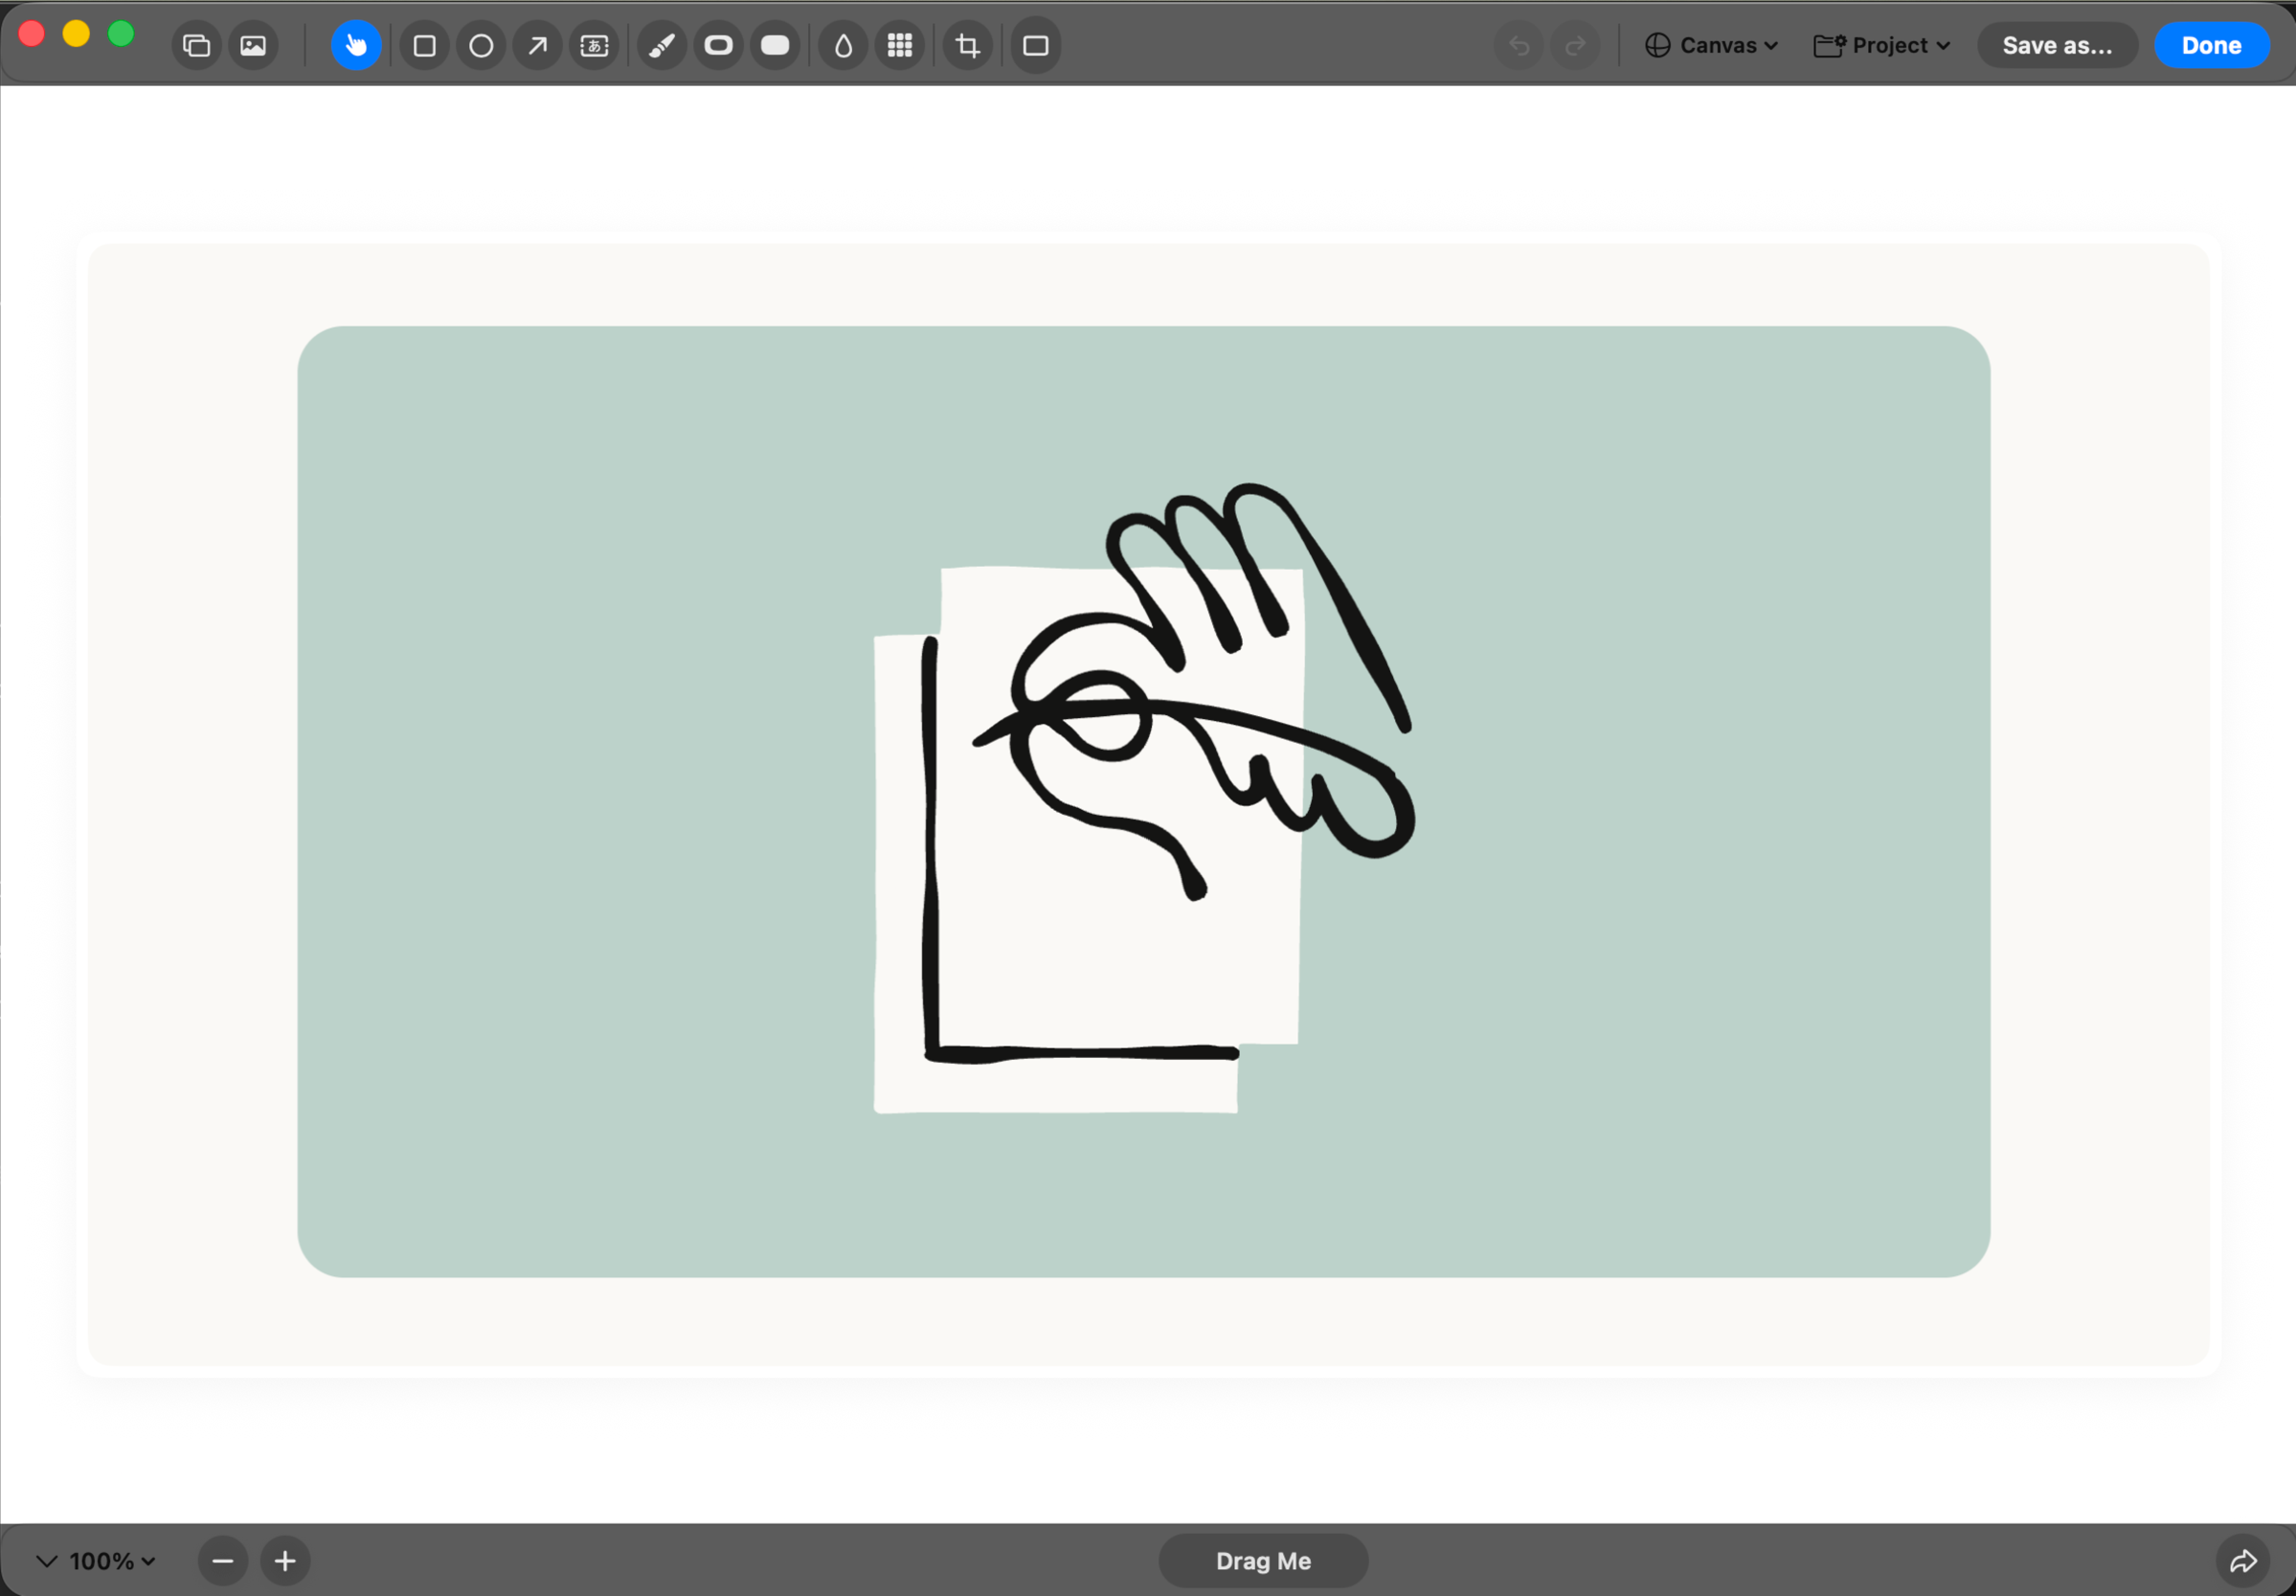Screen dimensions: 2296x1596
Task: Select the ellipse shape tool
Action: (x=481, y=46)
